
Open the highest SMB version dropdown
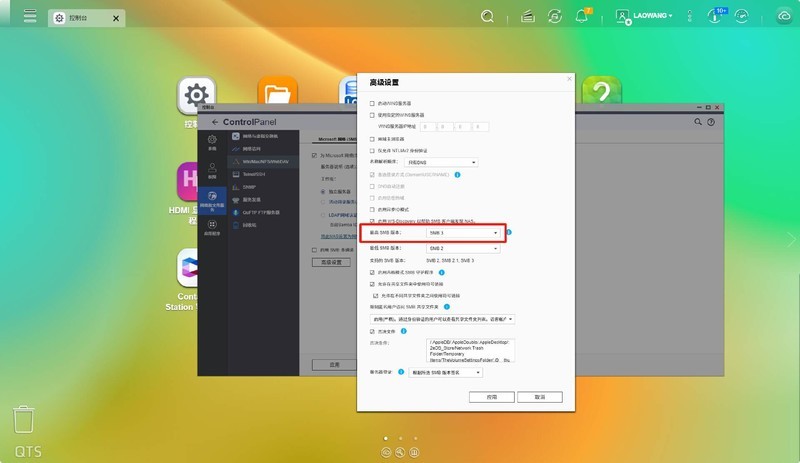[x=463, y=233]
